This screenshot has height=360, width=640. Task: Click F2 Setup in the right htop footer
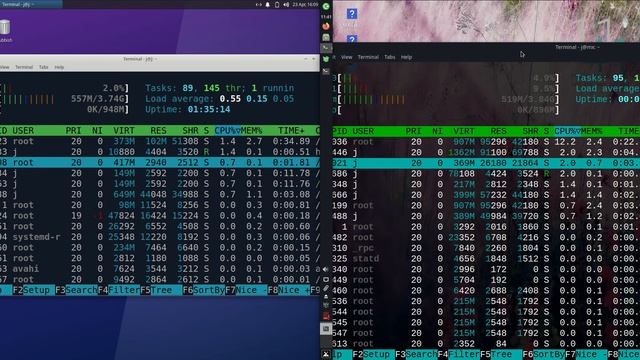pos(373,354)
